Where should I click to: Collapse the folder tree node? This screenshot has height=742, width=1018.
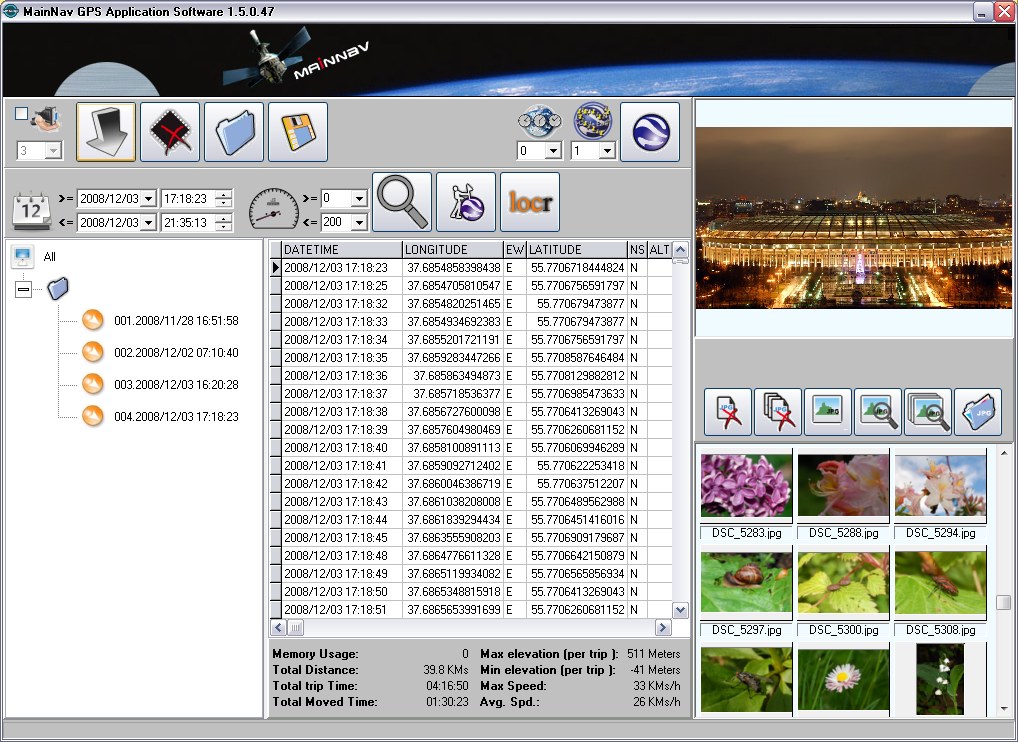[x=24, y=289]
